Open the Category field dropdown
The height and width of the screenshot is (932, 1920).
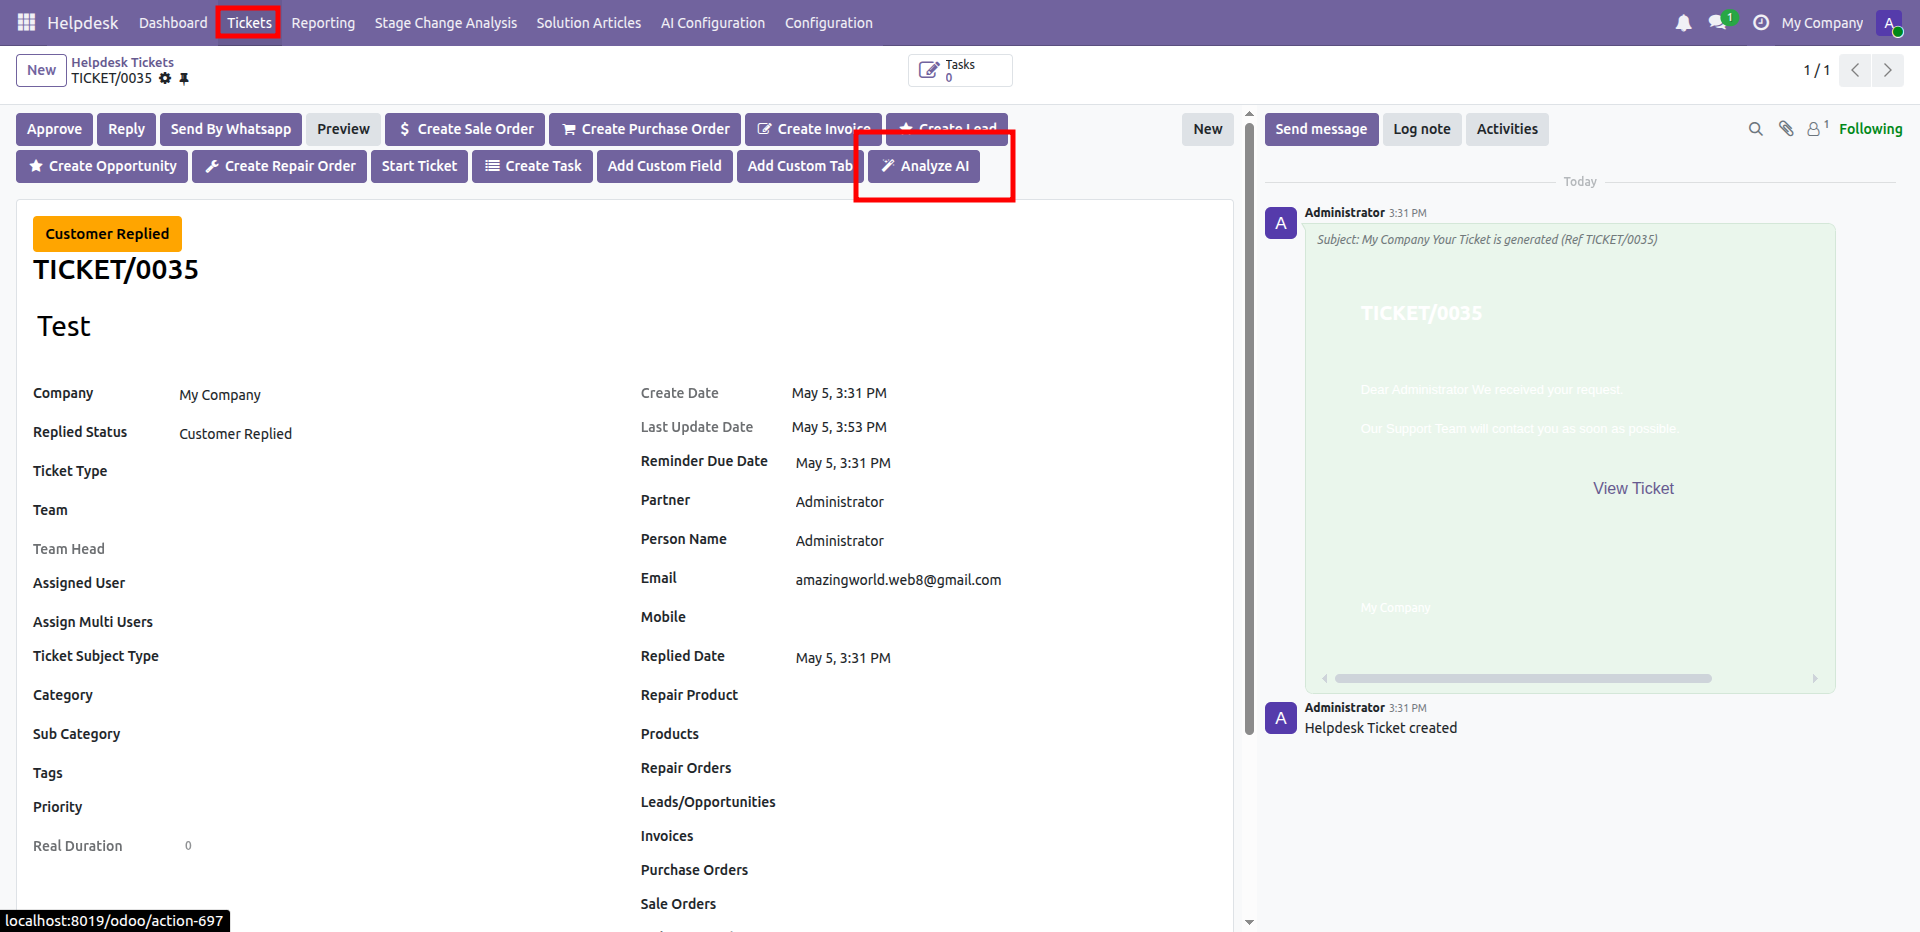click(x=394, y=695)
